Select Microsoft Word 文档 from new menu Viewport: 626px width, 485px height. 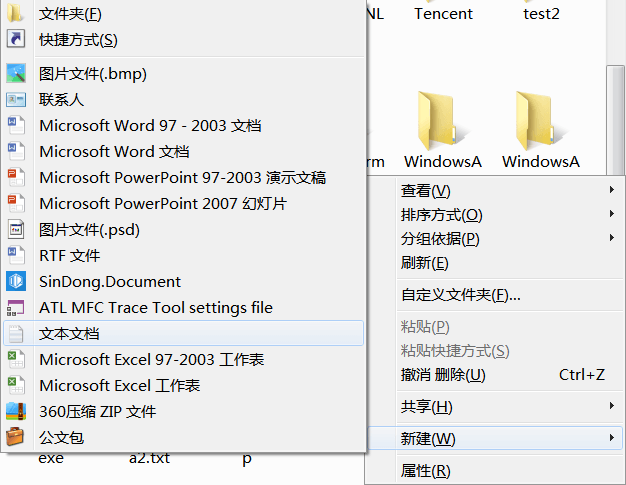[x=114, y=151]
